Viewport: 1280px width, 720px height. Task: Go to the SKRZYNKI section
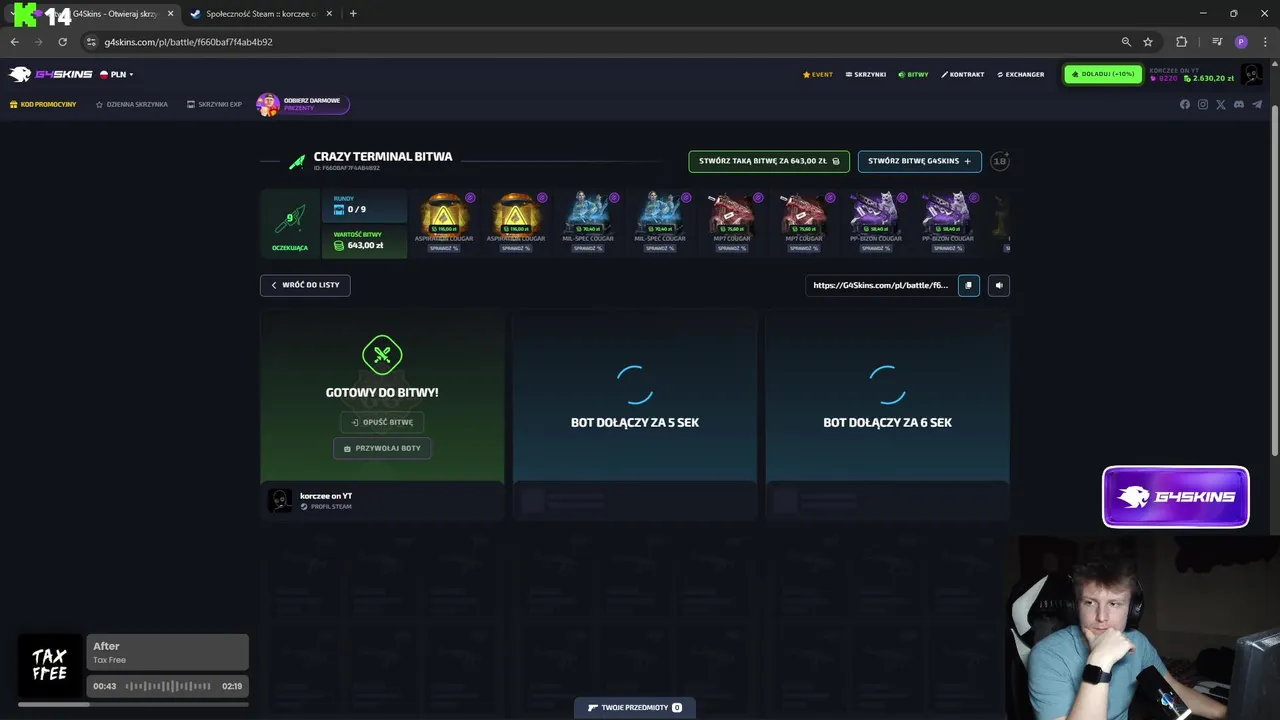coord(866,74)
